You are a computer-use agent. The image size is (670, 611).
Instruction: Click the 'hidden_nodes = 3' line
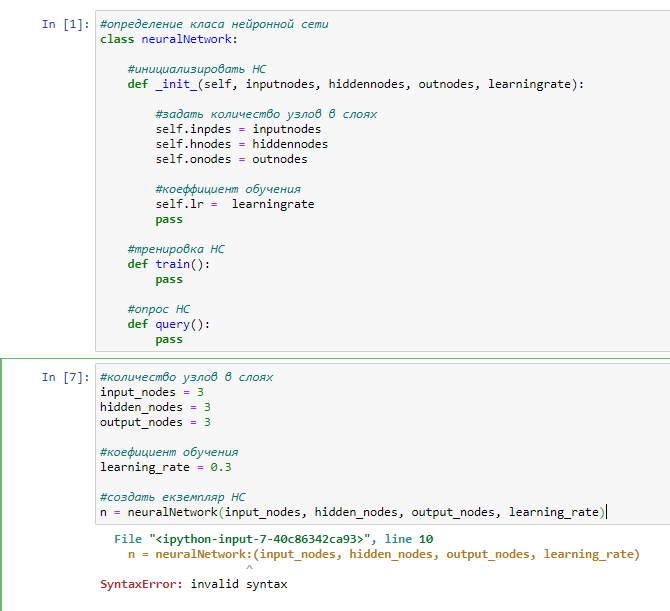pyautogui.click(x=155, y=407)
